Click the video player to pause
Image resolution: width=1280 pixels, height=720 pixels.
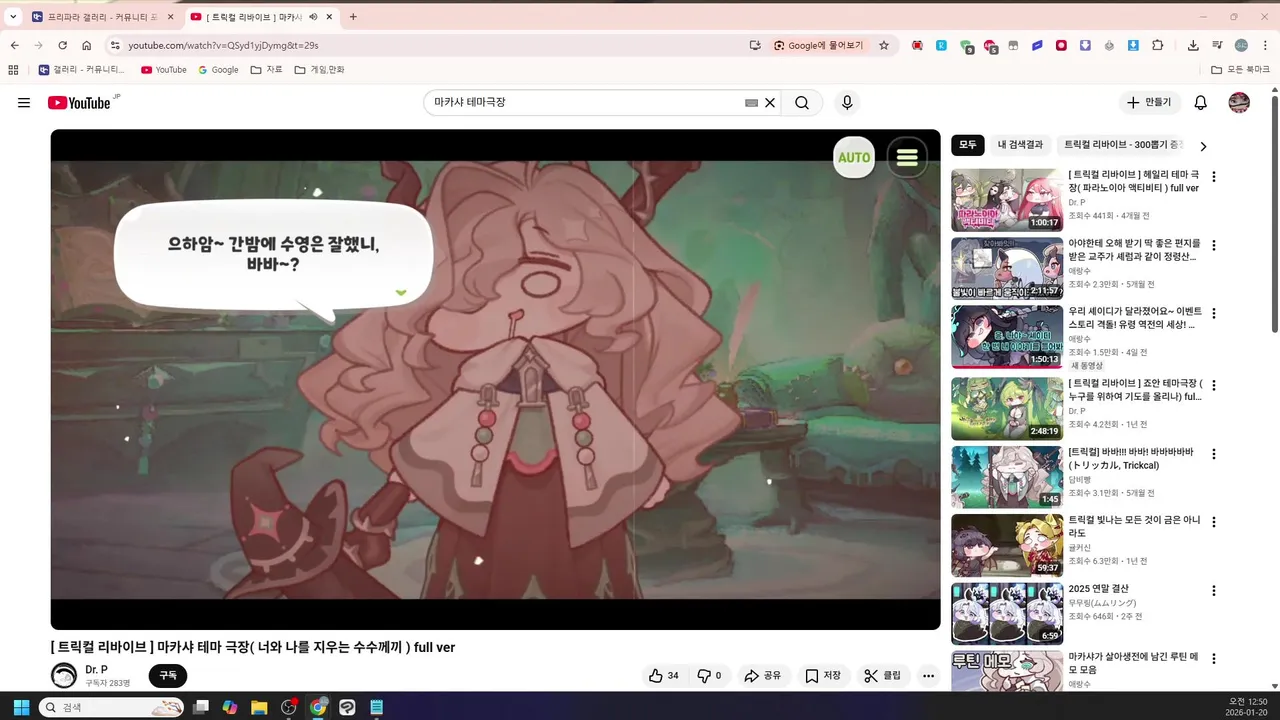(x=495, y=380)
